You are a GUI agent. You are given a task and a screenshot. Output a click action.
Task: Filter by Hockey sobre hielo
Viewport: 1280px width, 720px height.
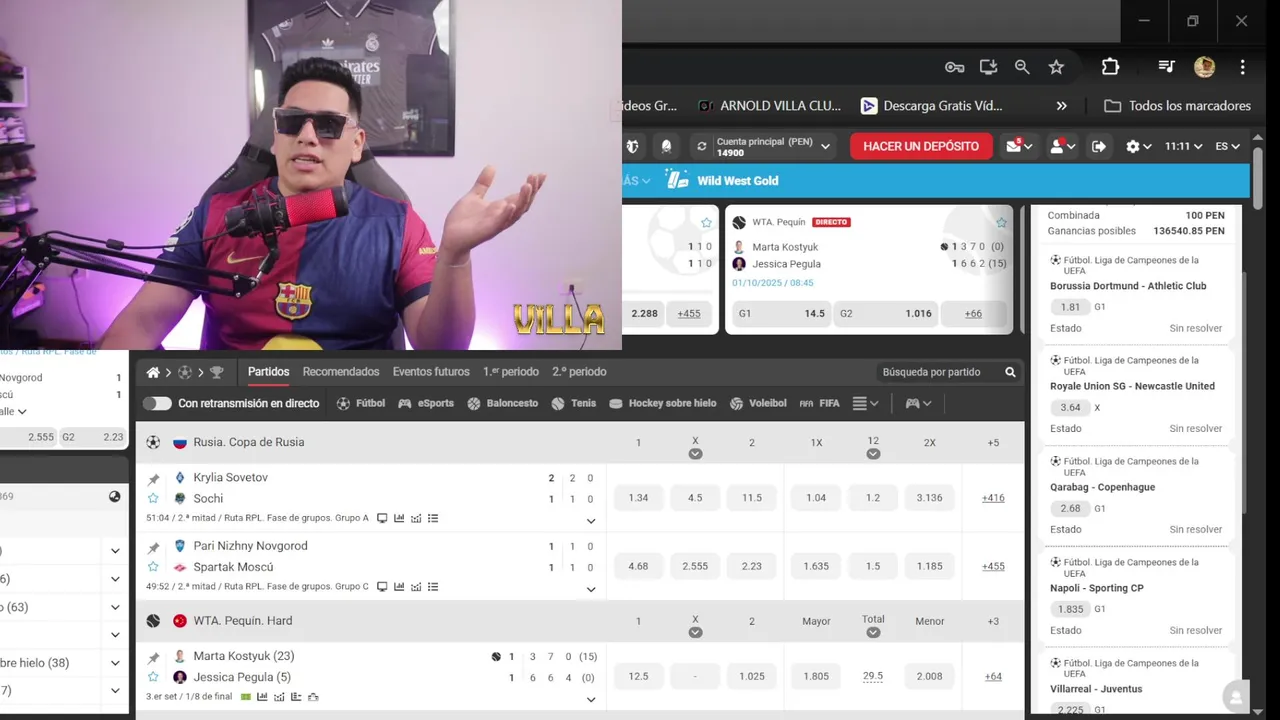tap(662, 403)
